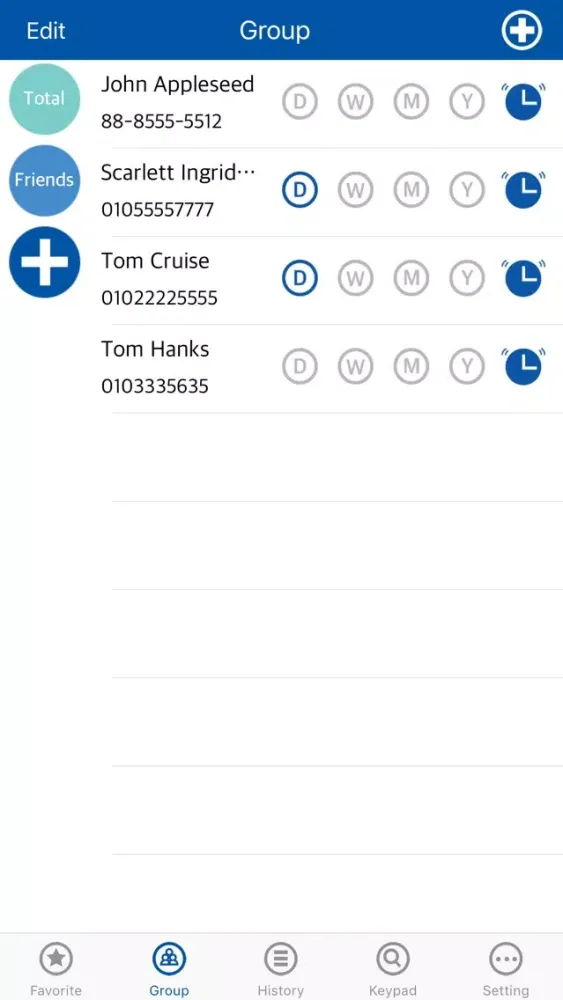This screenshot has height=1000, width=563.
Task: Open the Setting tab
Action: tap(505, 969)
